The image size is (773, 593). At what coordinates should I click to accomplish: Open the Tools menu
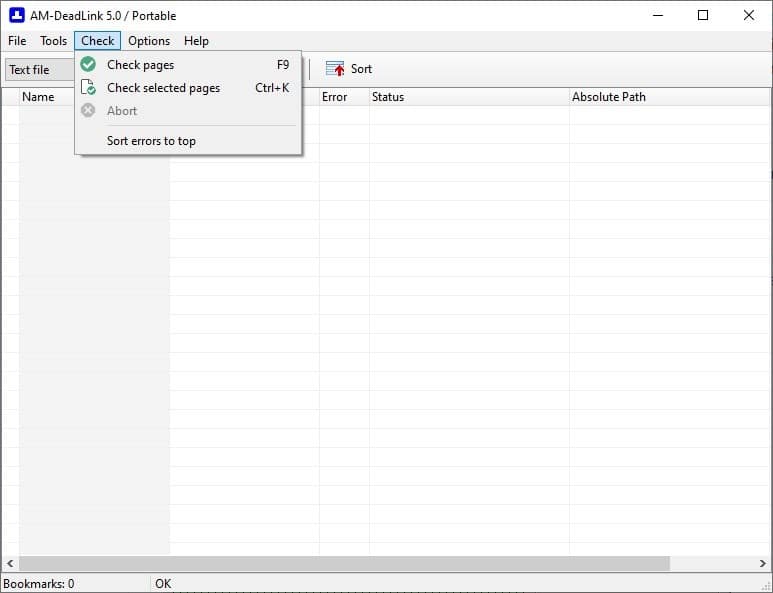point(53,41)
